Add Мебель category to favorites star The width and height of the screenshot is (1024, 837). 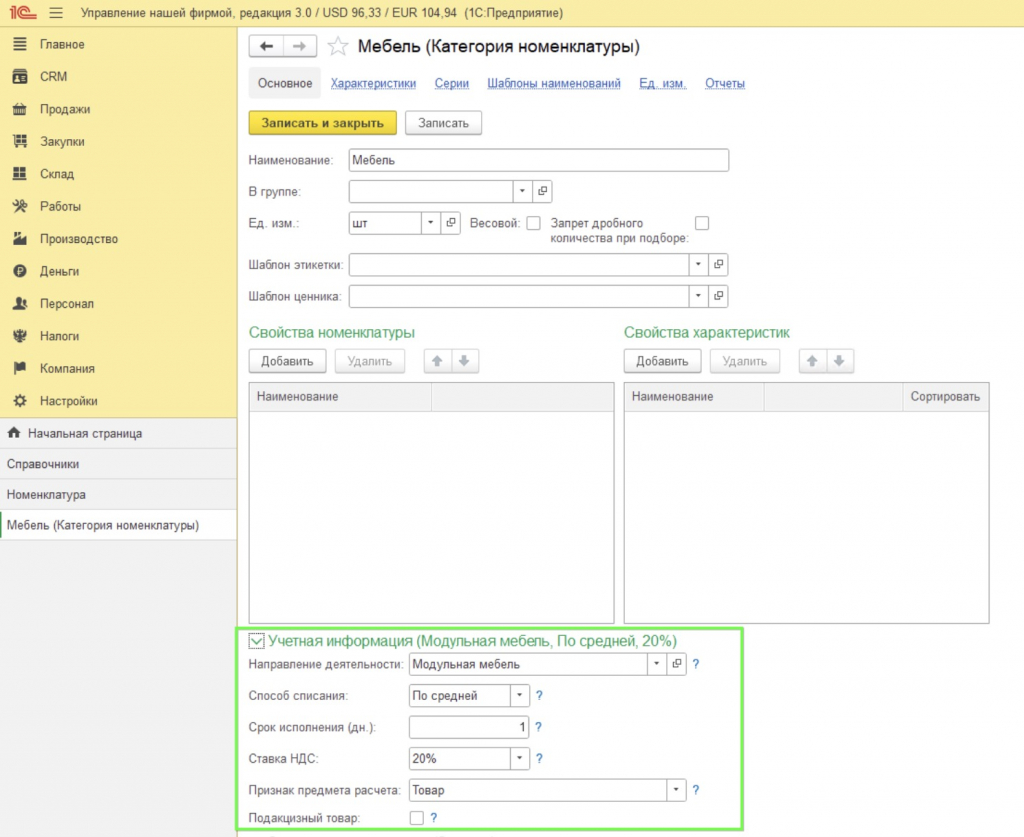coord(338,46)
